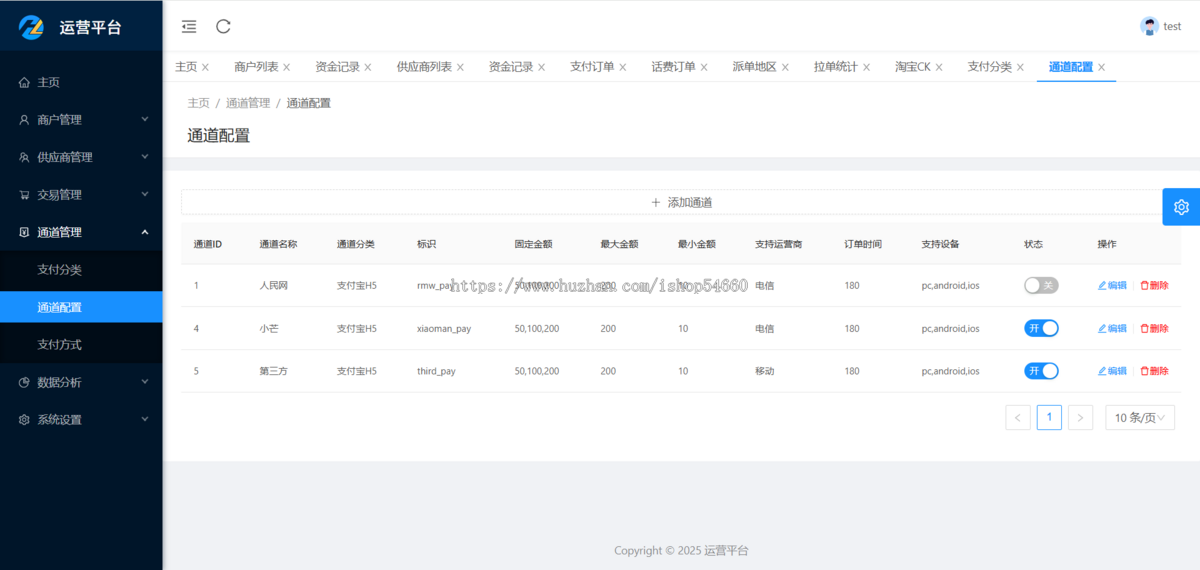This screenshot has height=570, width=1200.
Task: Close the 话费订单 tab
Action: pos(704,67)
